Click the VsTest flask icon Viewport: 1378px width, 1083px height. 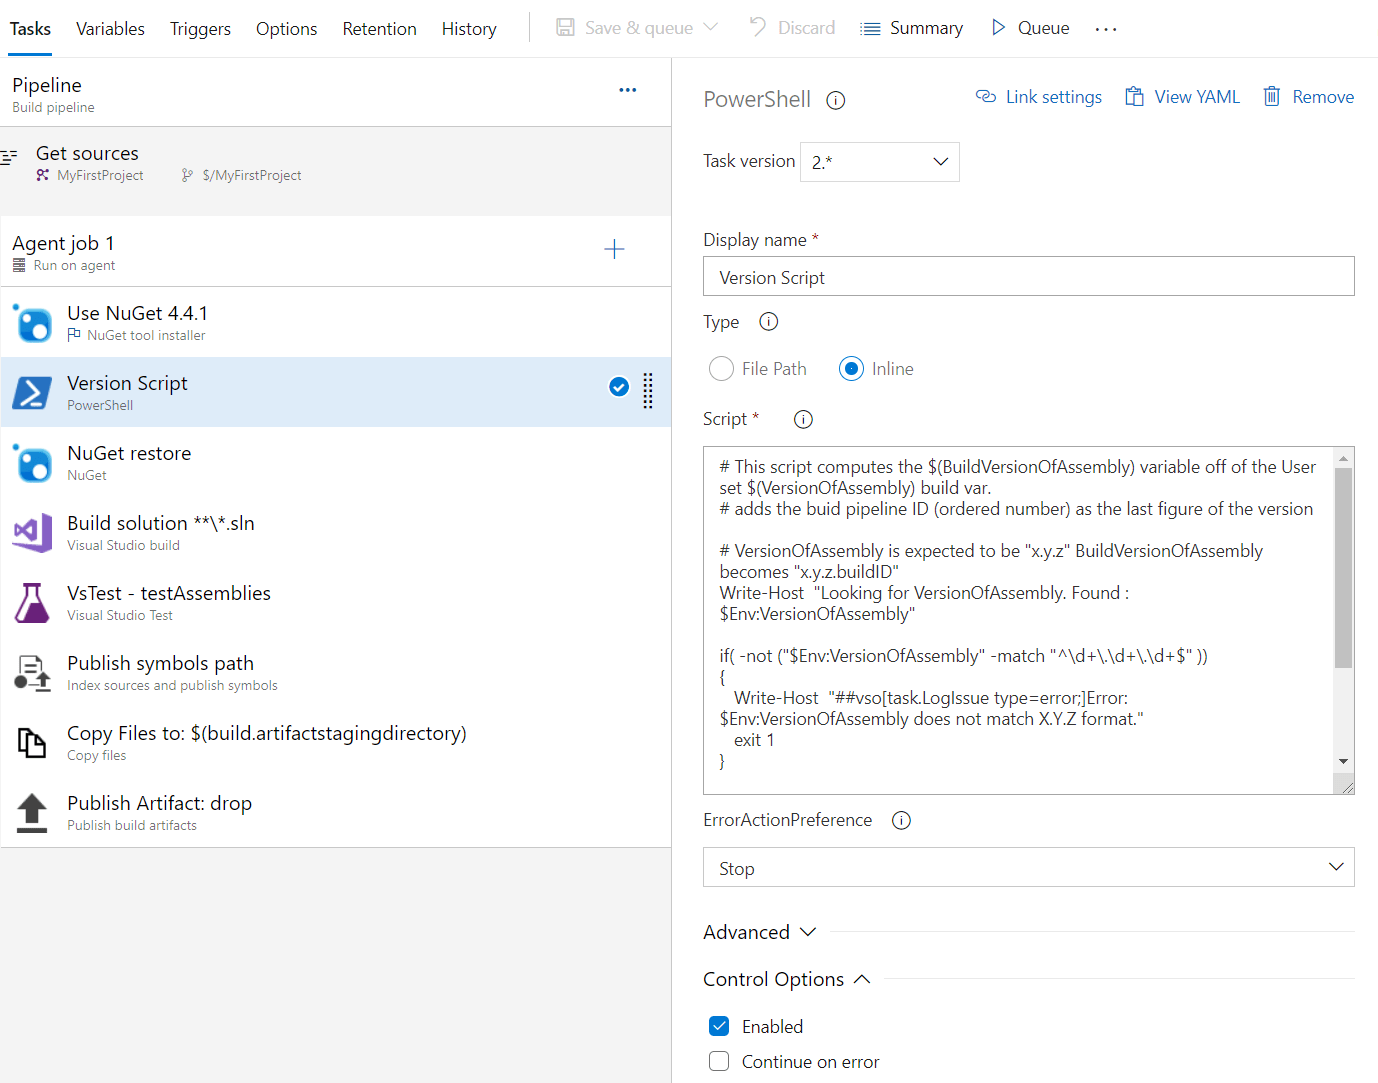(31, 602)
